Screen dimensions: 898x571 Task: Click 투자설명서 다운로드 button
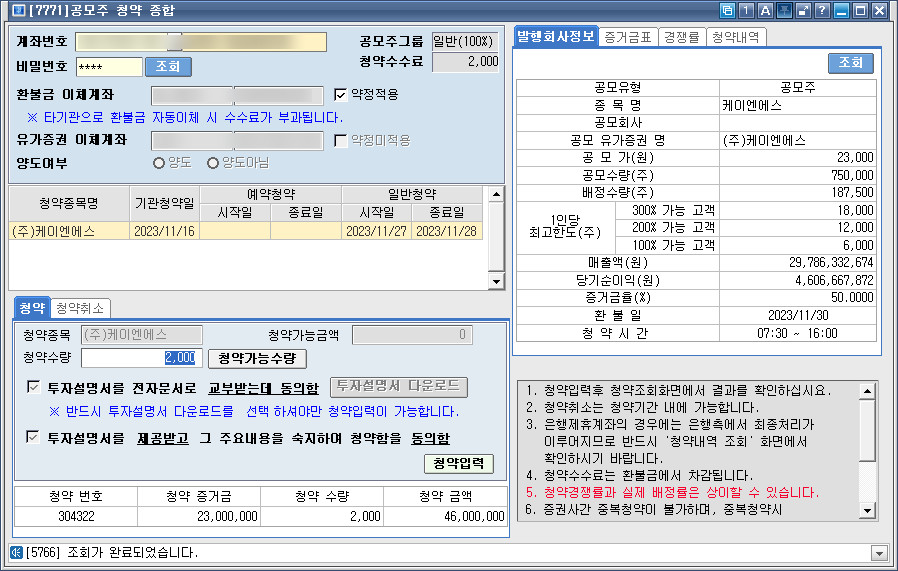[x=399, y=387]
